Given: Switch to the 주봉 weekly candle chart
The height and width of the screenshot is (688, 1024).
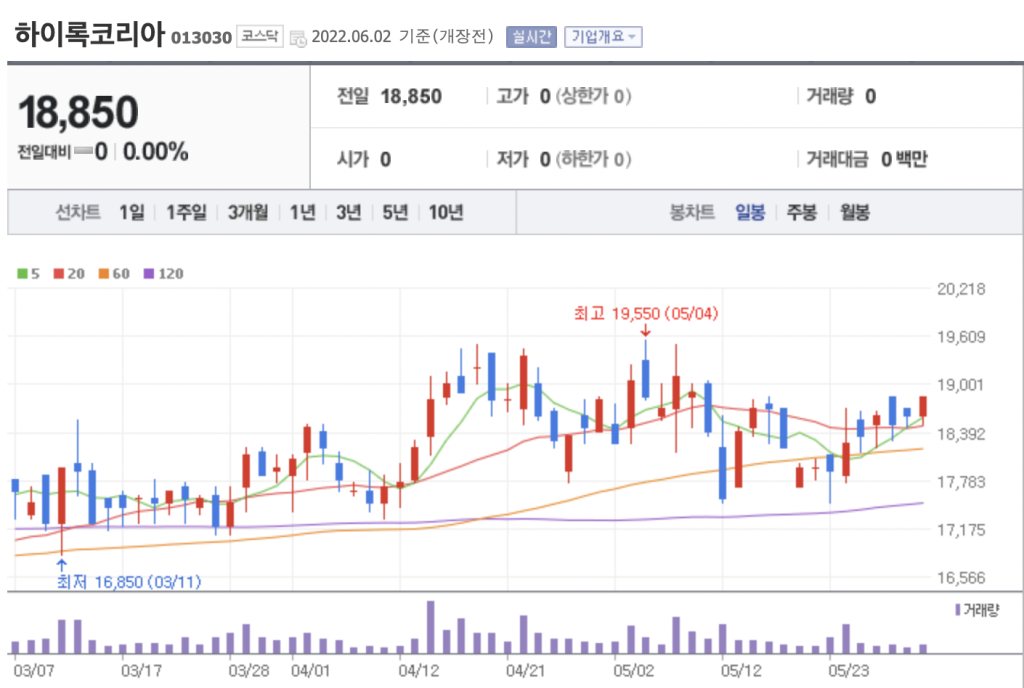Looking at the screenshot, I should [x=802, y=212].
